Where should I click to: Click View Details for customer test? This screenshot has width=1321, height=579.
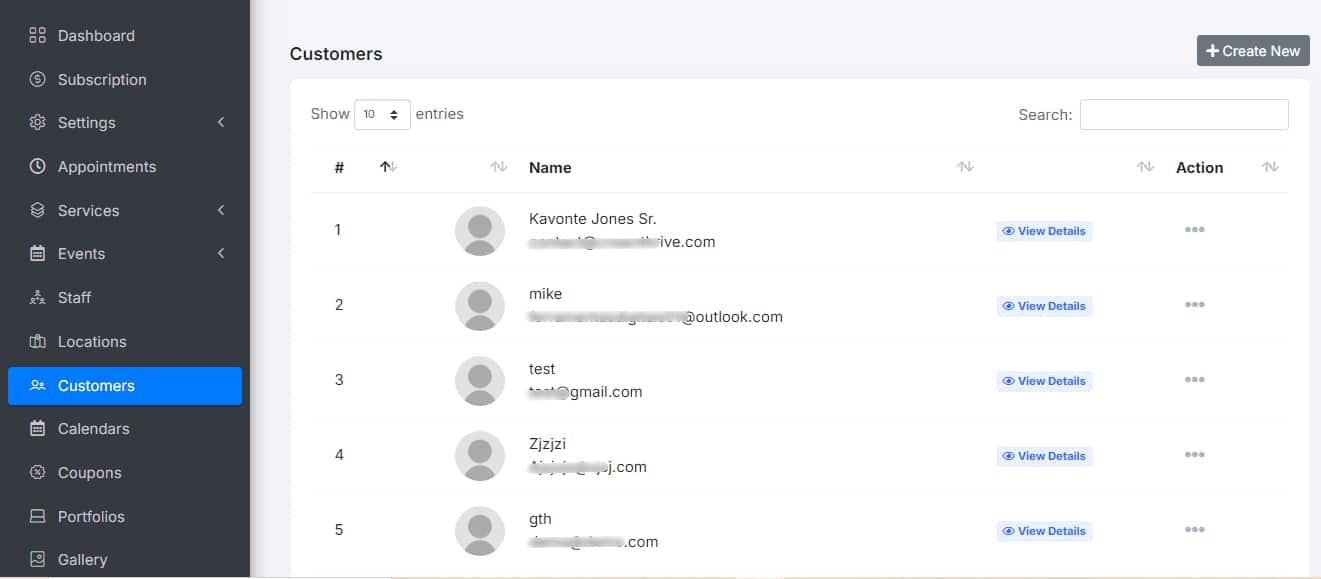click(x=1044, y=381)
